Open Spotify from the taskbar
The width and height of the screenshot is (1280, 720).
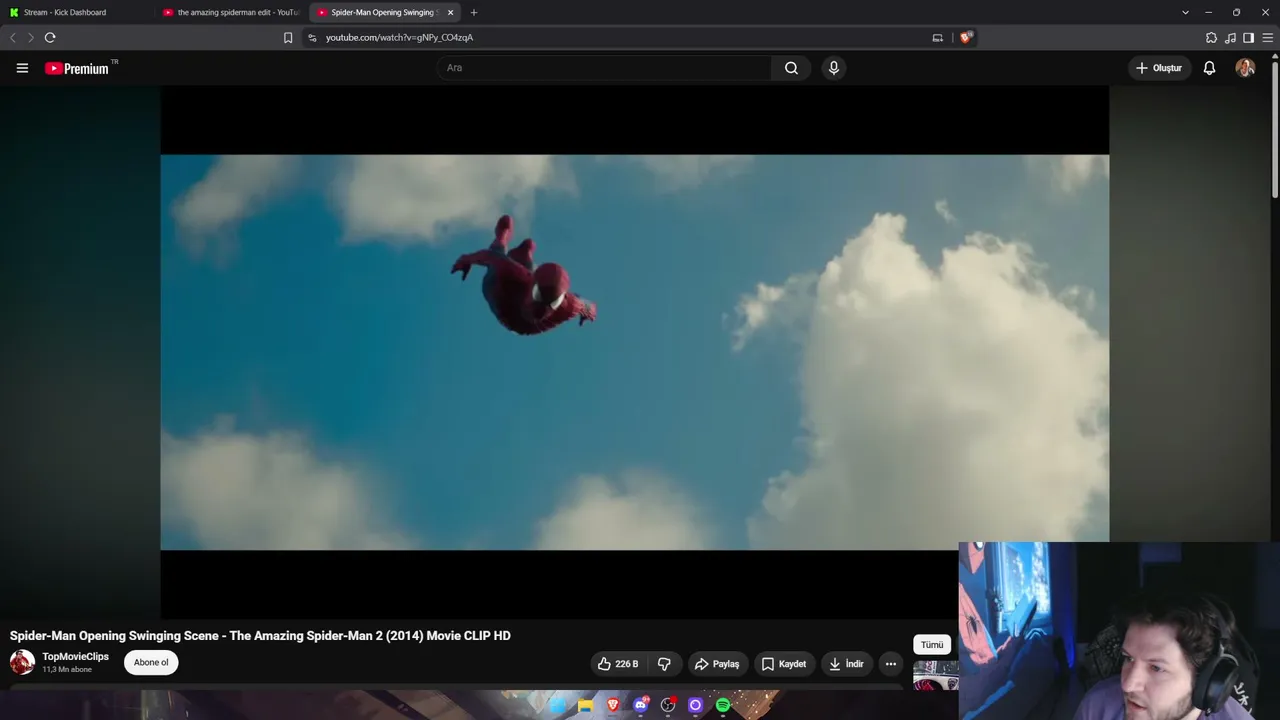click(x=723, y=705)
